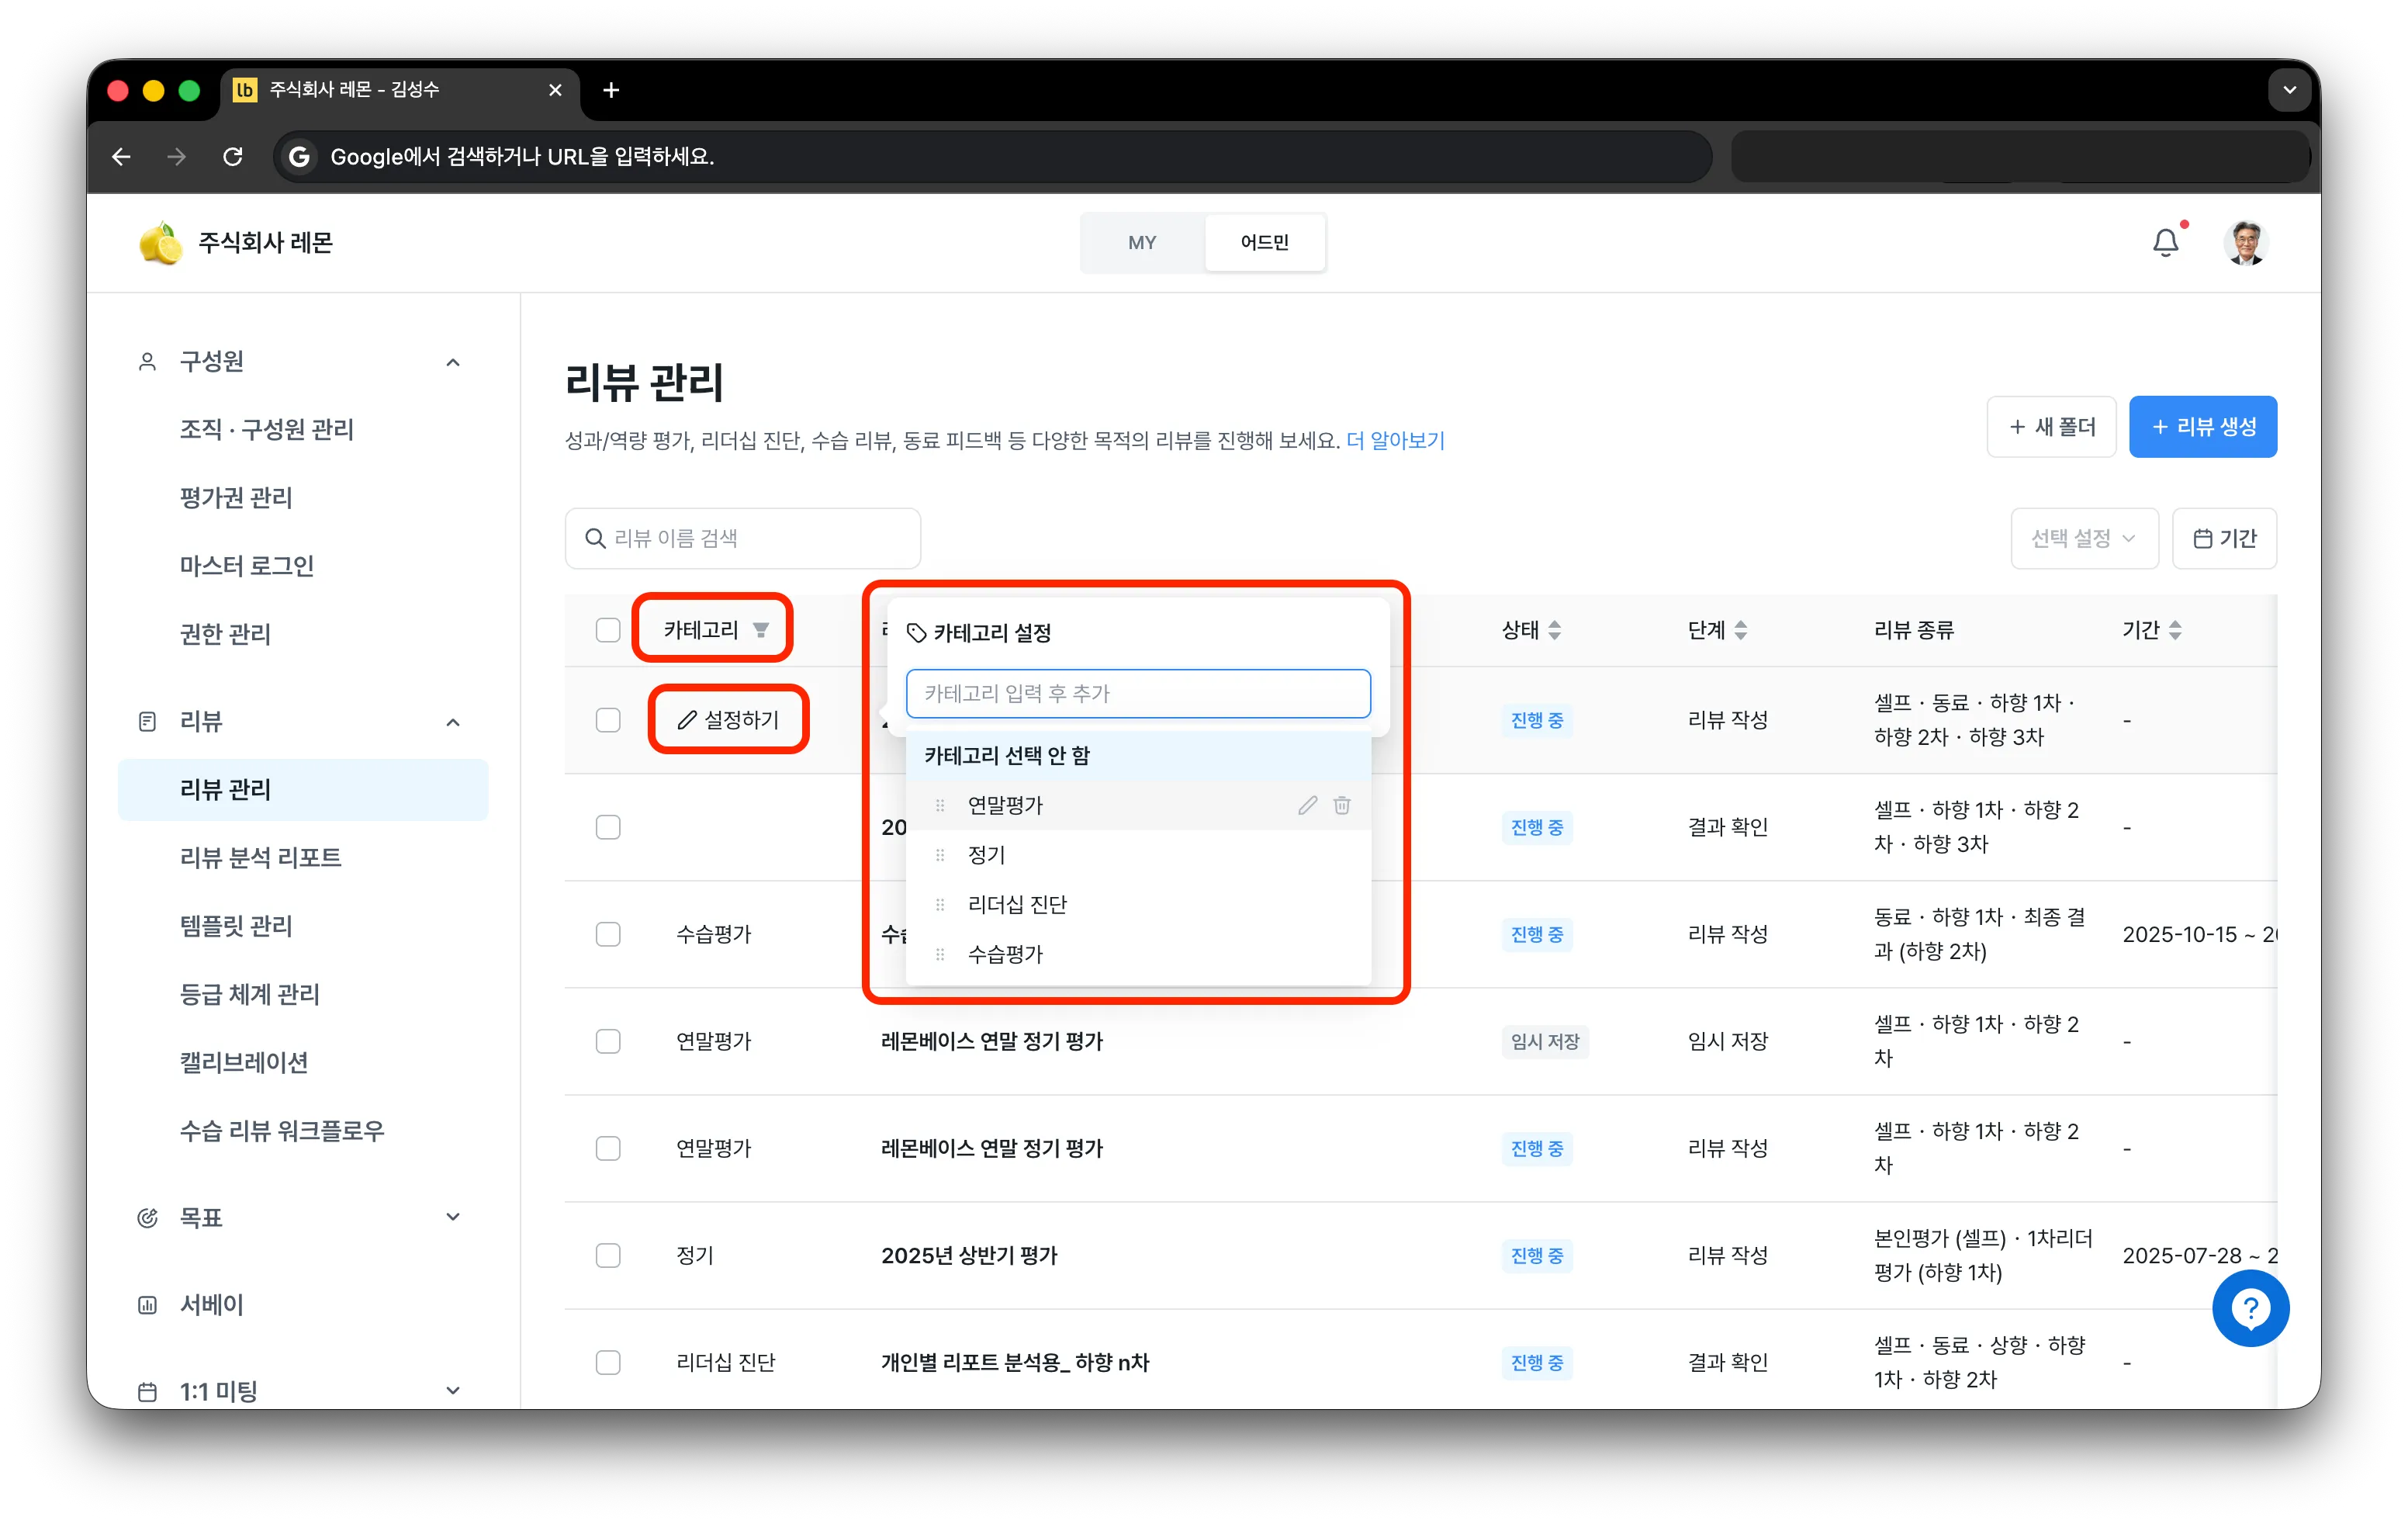Switch to the 어드민 tab
Screen dimensions: 2408x1524
(1264, 243)
